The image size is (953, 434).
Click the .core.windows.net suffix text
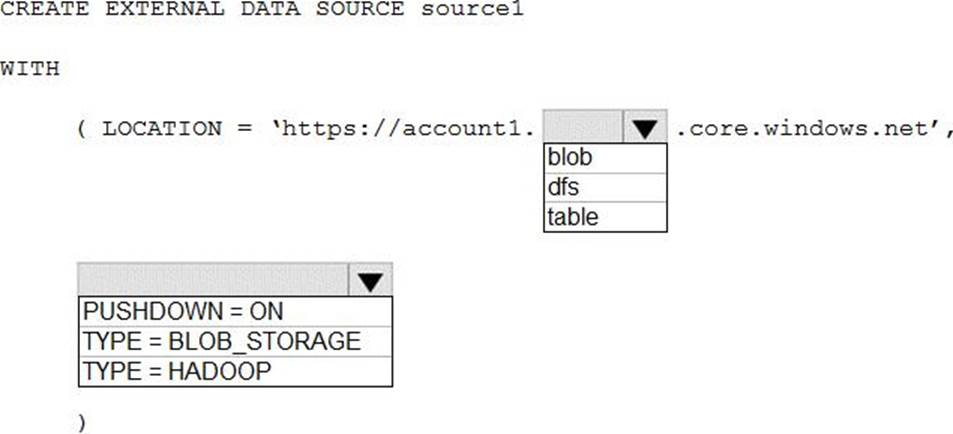808,129
